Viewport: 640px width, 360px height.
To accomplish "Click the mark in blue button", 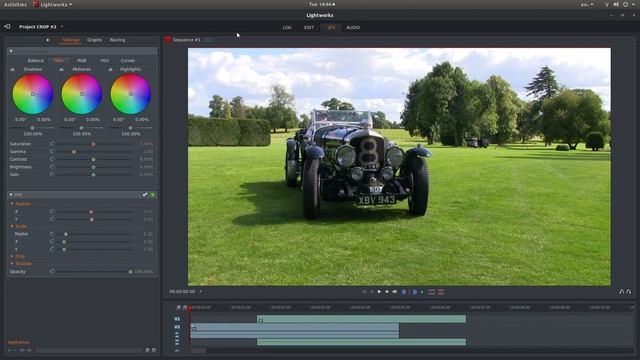I will coord(404,292).
